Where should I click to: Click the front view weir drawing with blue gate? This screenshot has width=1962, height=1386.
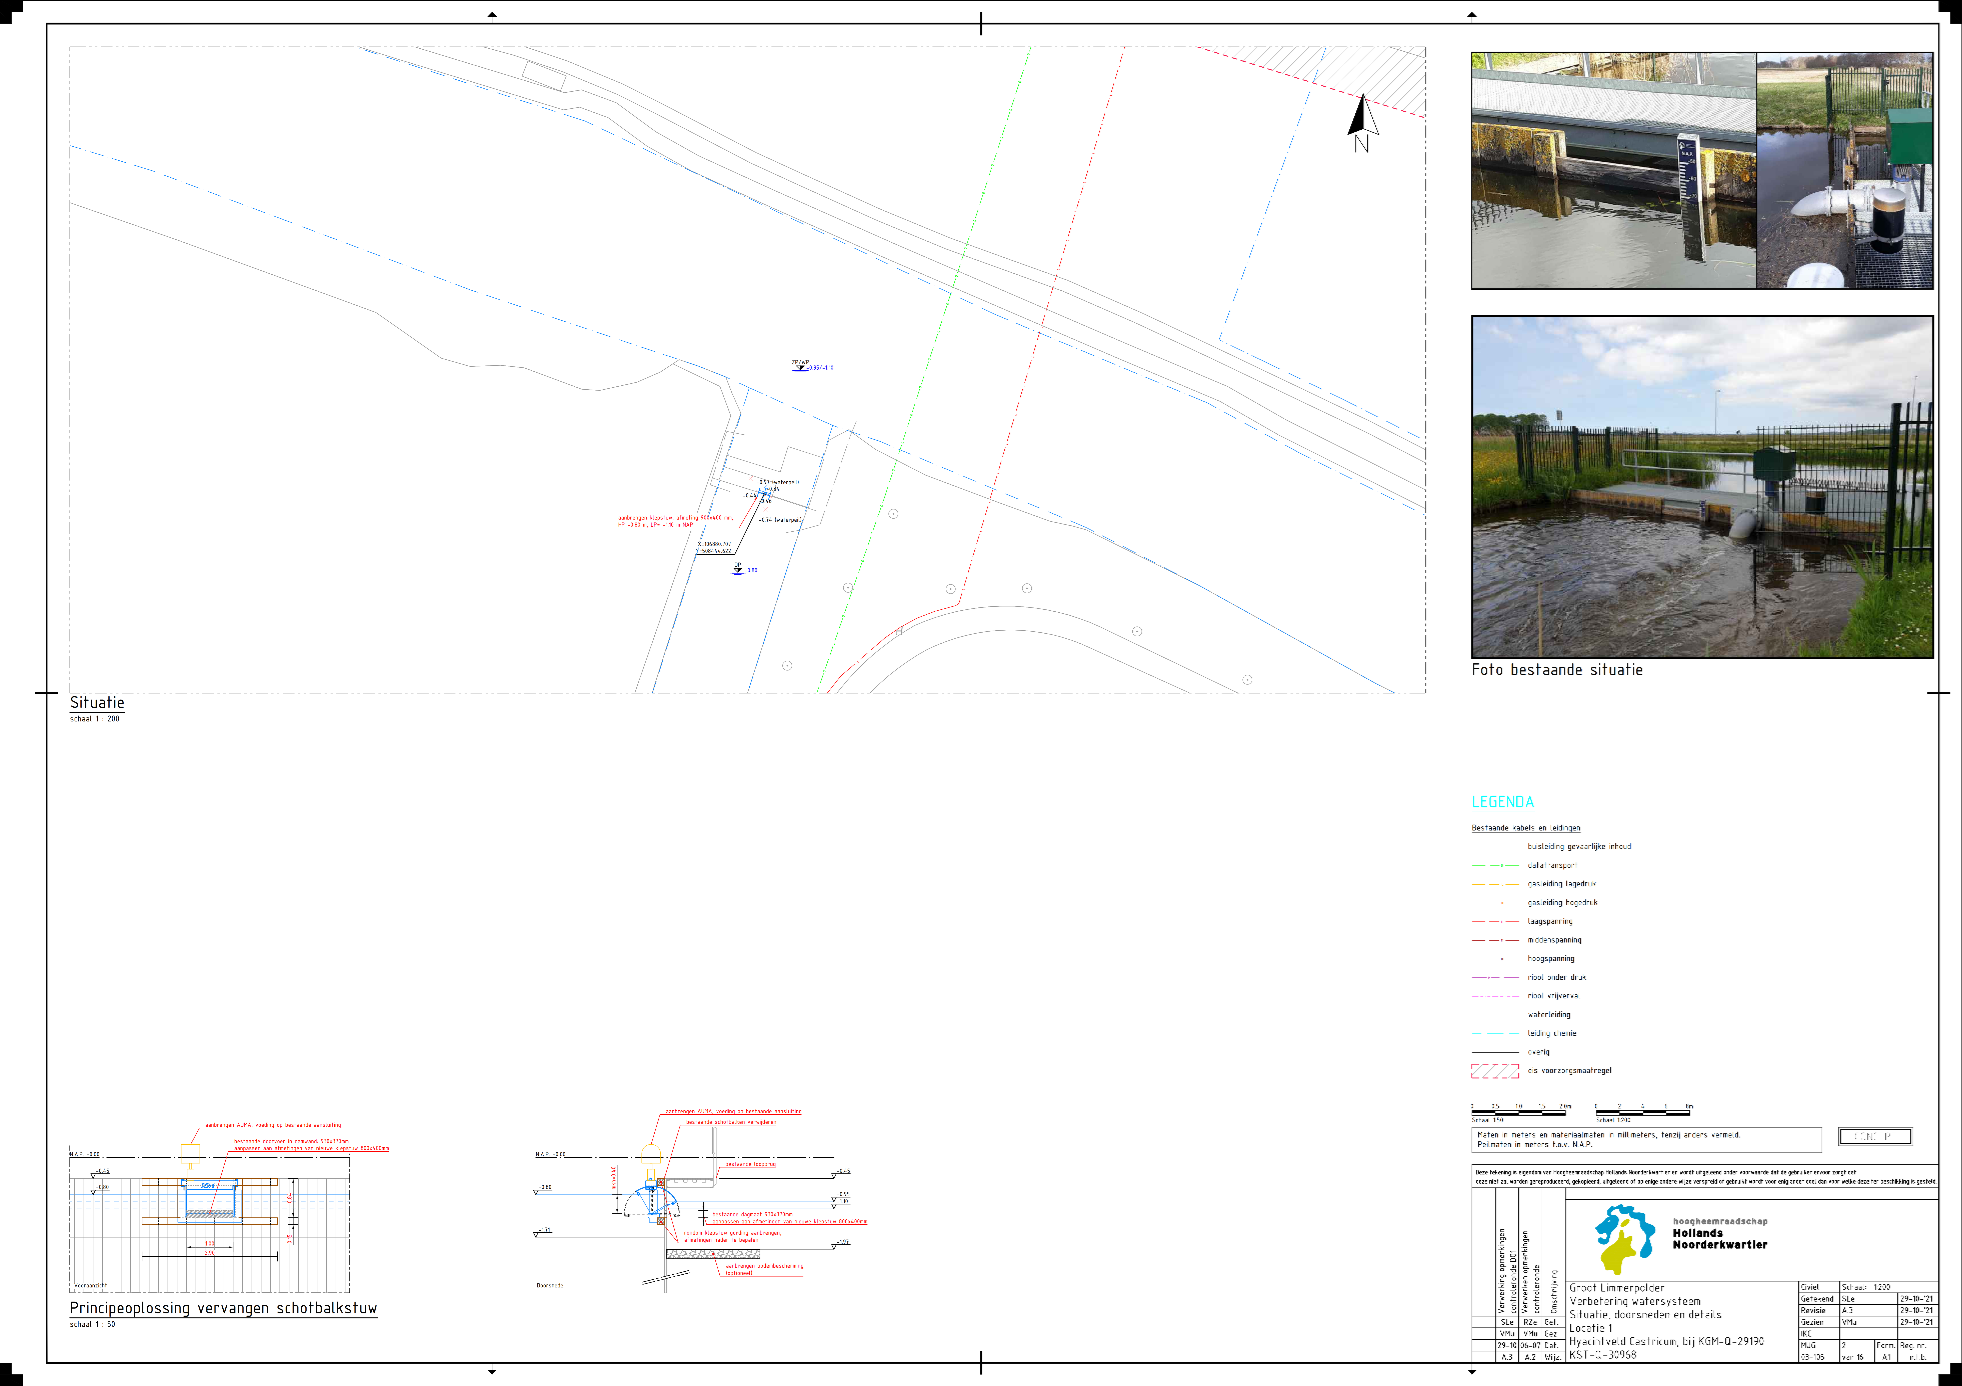pyautogui.click(x=210, y=1220)
